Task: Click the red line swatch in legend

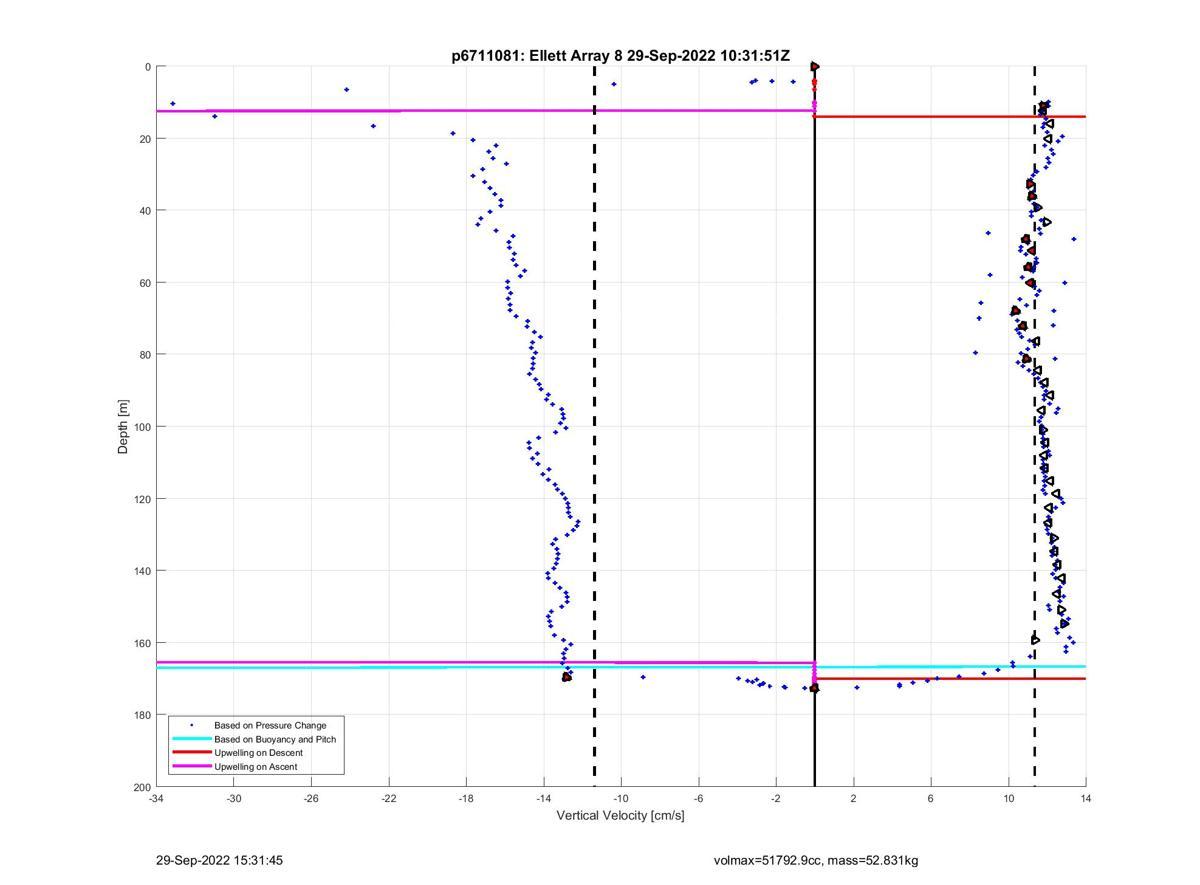Action: [x=191, y=753]
